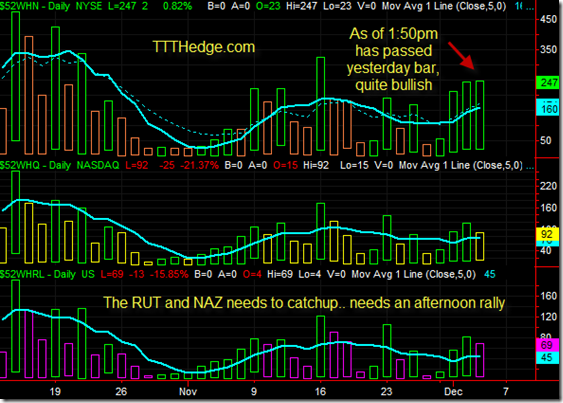Click the 350 axis label in NYSE panel
This screenshot has height=403, width=563.
tap(548, 50)
